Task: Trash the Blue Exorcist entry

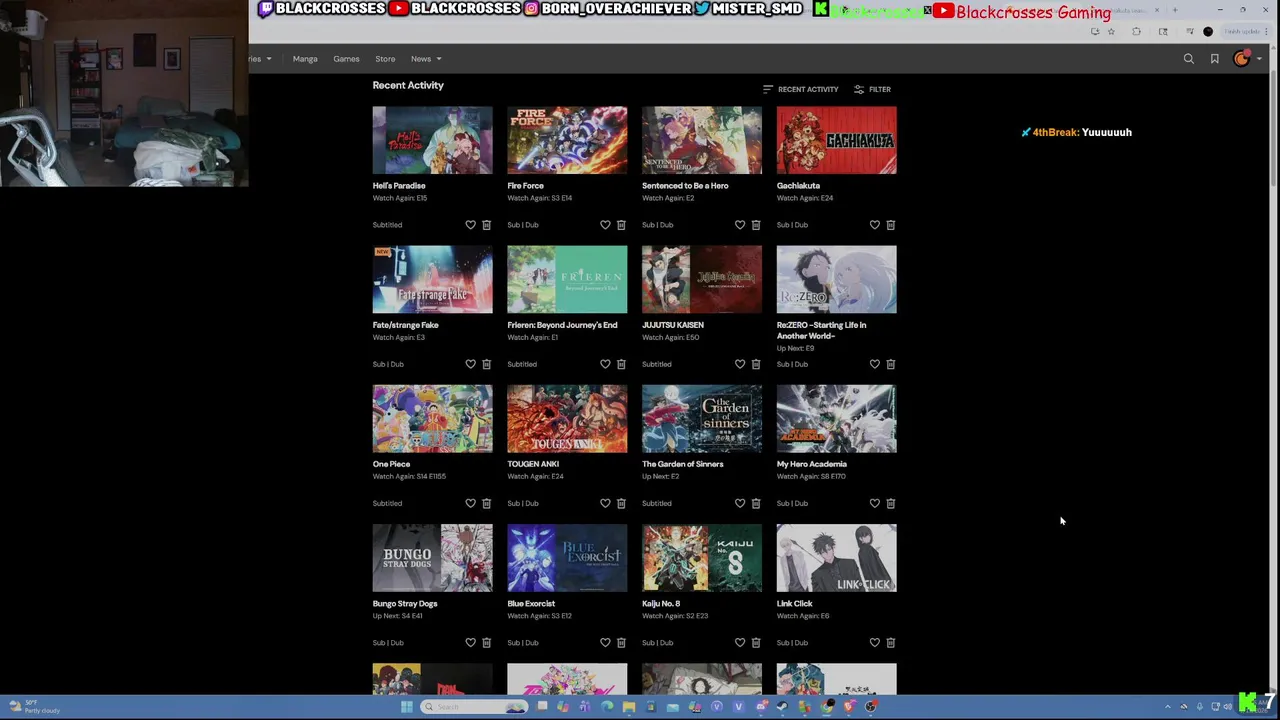Action: [x=621, y=643]
